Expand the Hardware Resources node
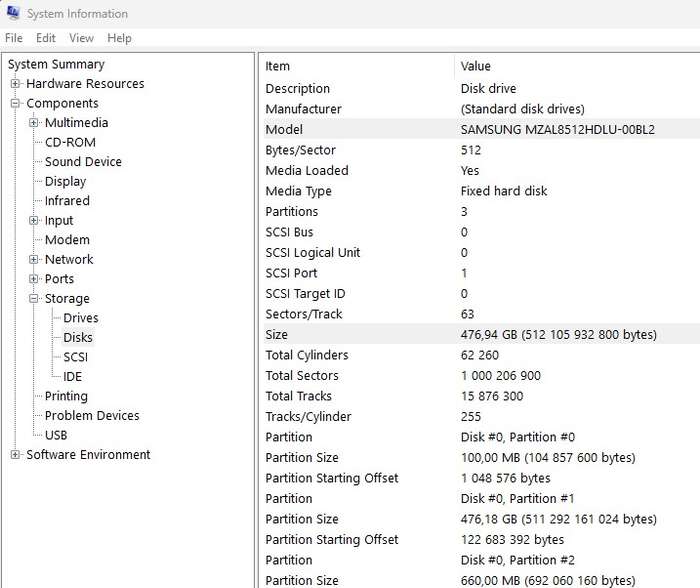 pyautogui.click(x=15, y=83)
